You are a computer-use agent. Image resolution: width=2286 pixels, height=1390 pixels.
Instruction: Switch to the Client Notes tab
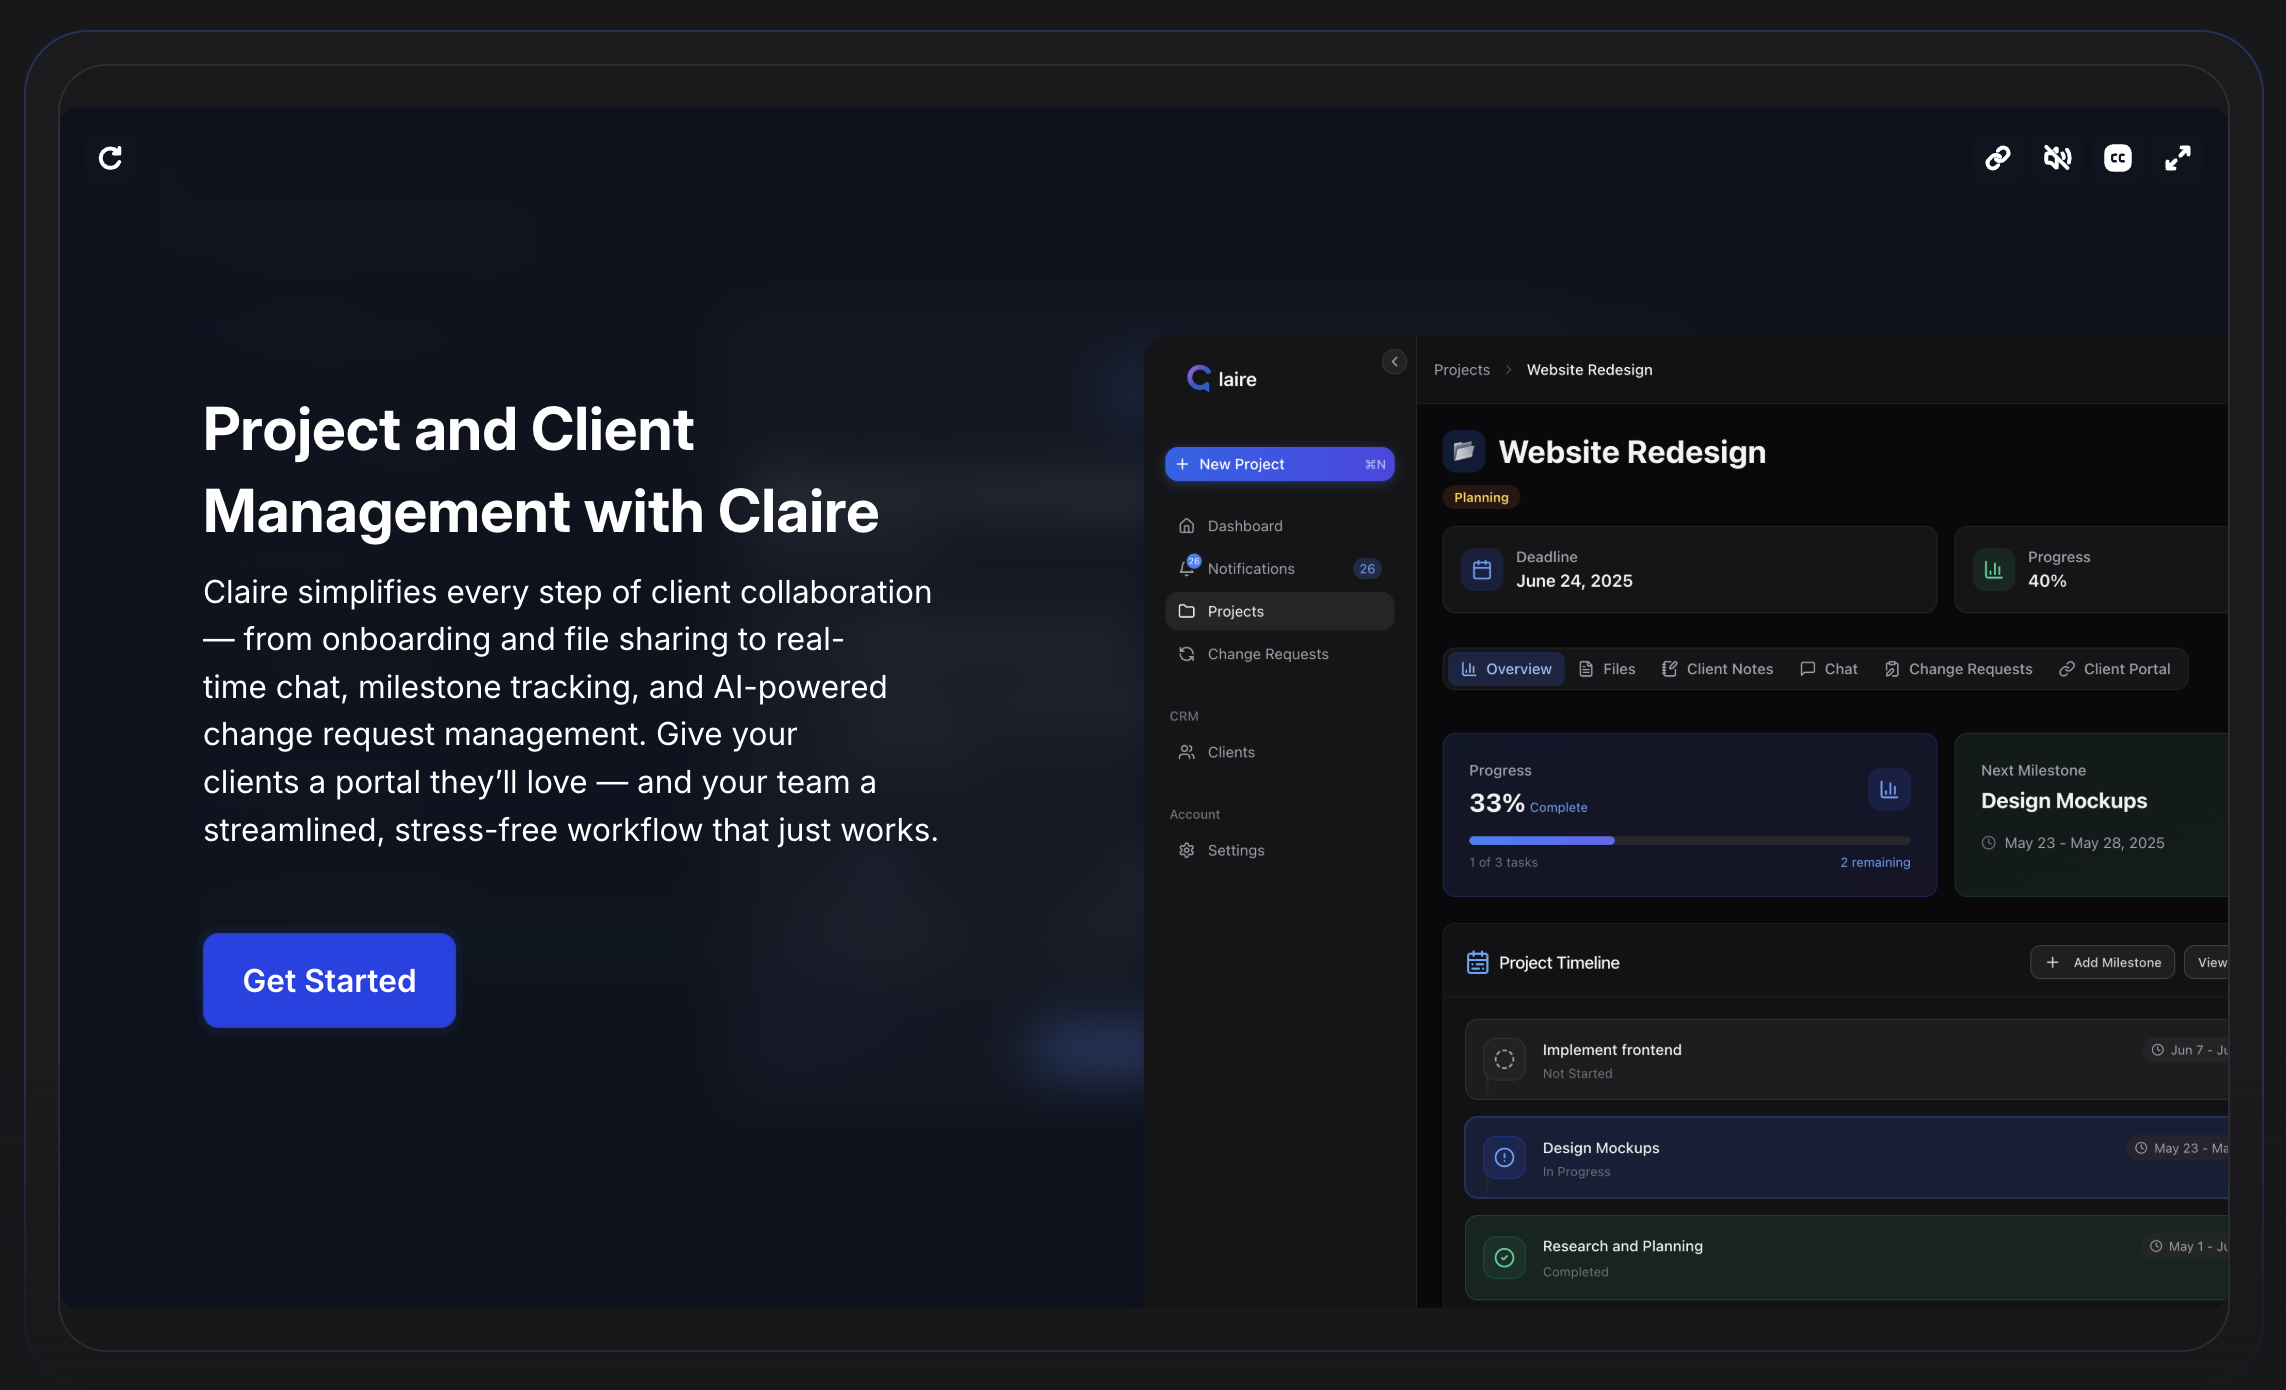[x=1717, y=669]
